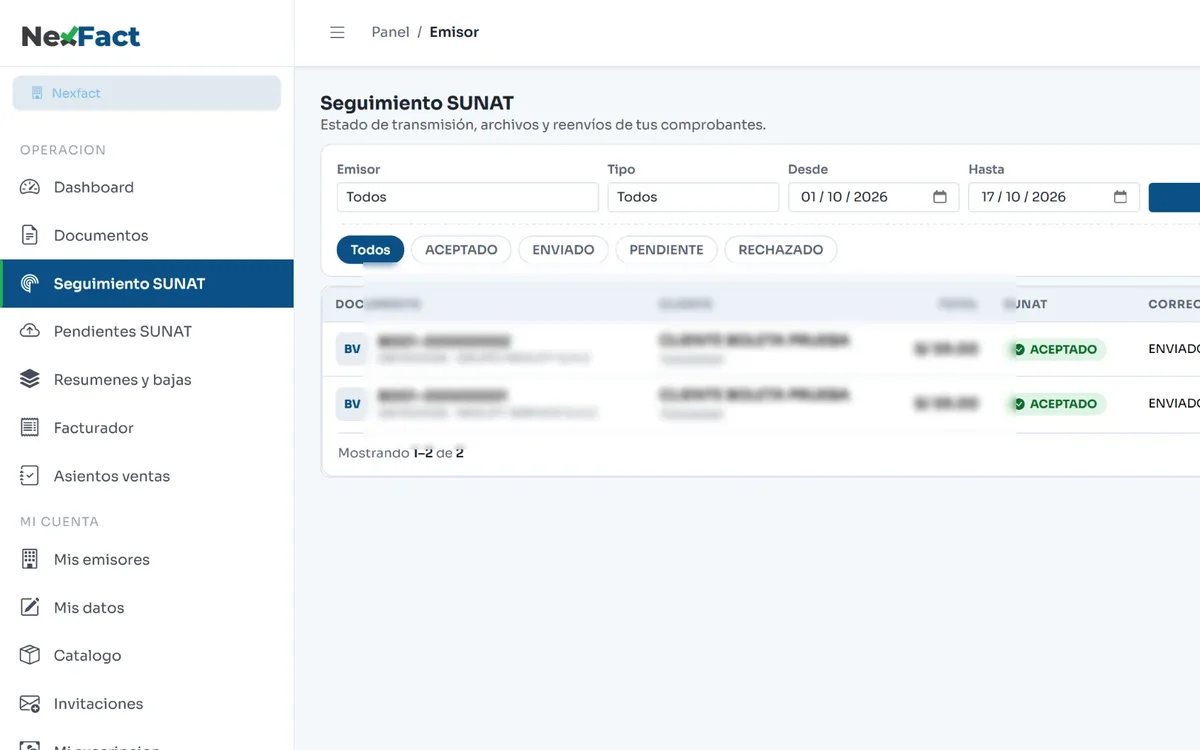Filter by ACEPTADO status chip

(x=461, y=250)
